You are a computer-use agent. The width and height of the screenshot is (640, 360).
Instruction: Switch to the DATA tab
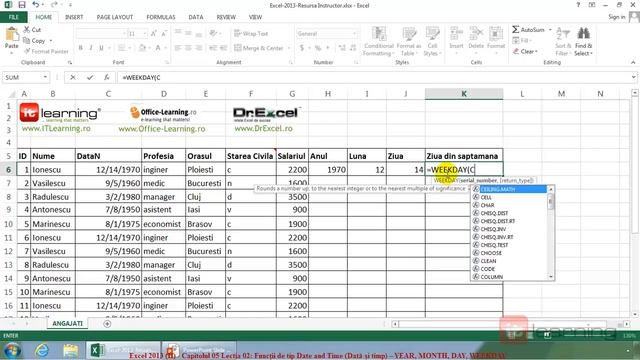196,17
